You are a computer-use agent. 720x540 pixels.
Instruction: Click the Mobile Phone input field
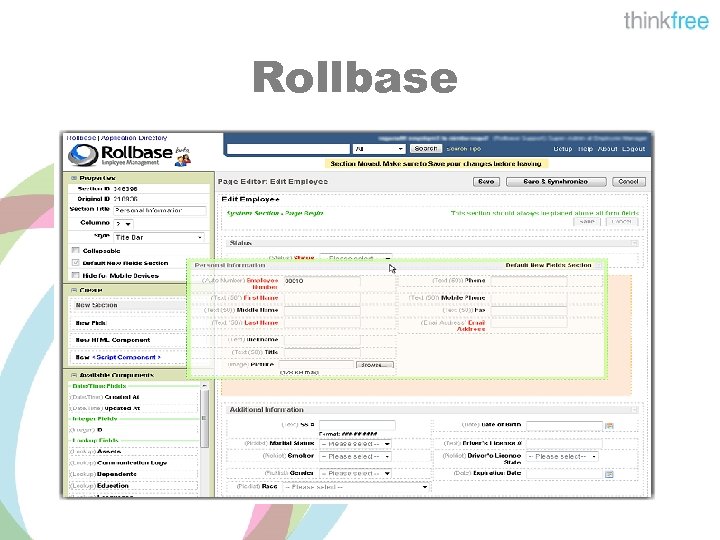[x=529, y=298]
